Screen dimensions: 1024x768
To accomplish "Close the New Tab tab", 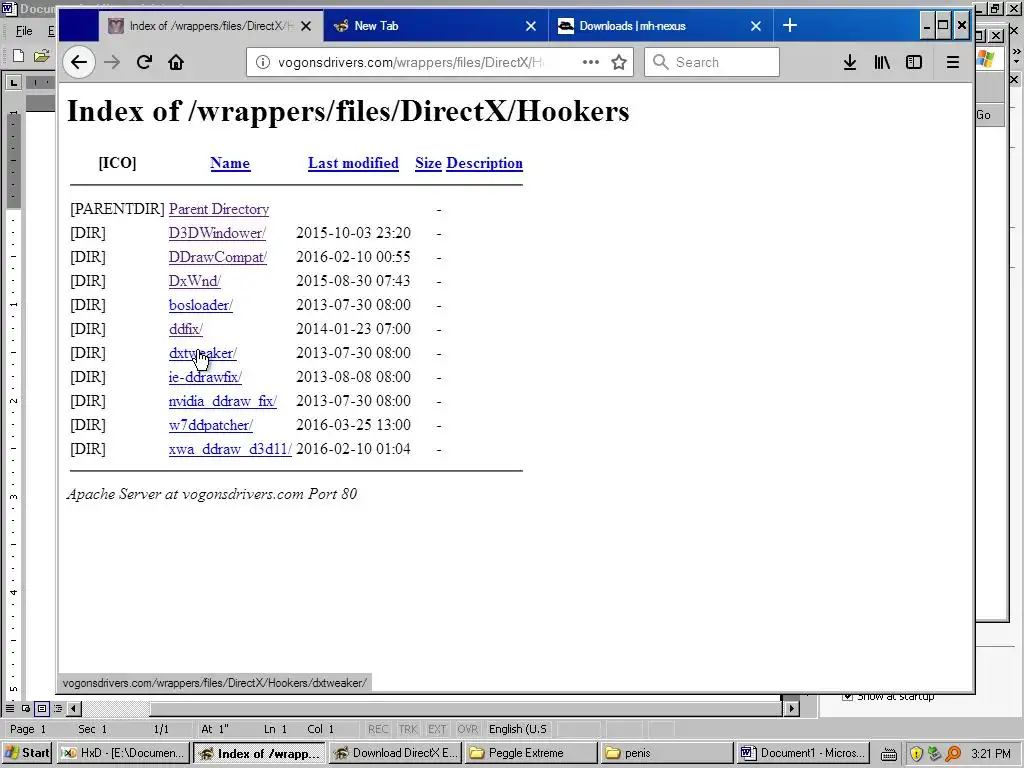I will point(531,26).
